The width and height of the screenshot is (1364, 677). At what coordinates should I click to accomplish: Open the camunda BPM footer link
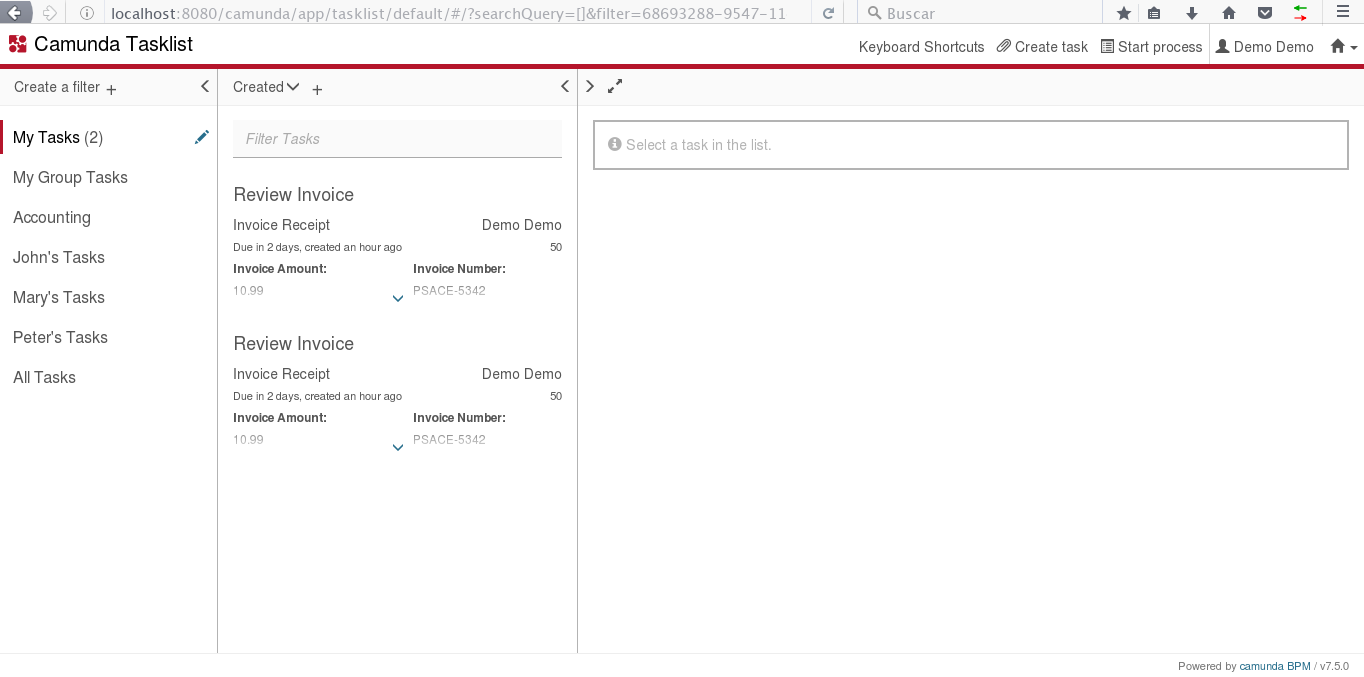pos(1275,666)
